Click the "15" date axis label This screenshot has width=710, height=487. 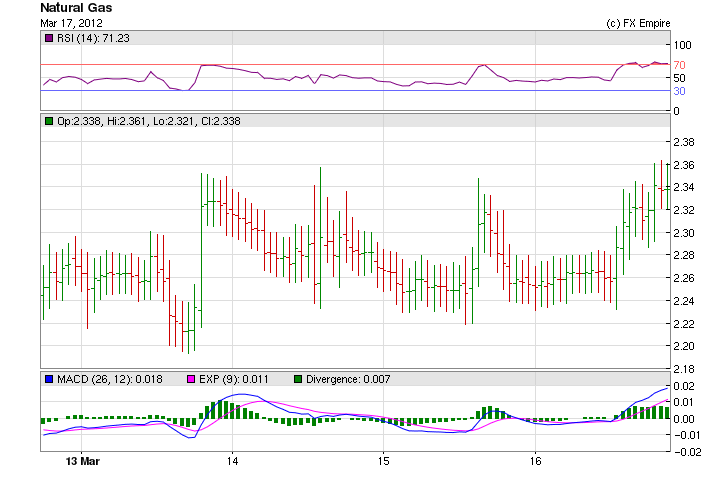pos(383,461)
